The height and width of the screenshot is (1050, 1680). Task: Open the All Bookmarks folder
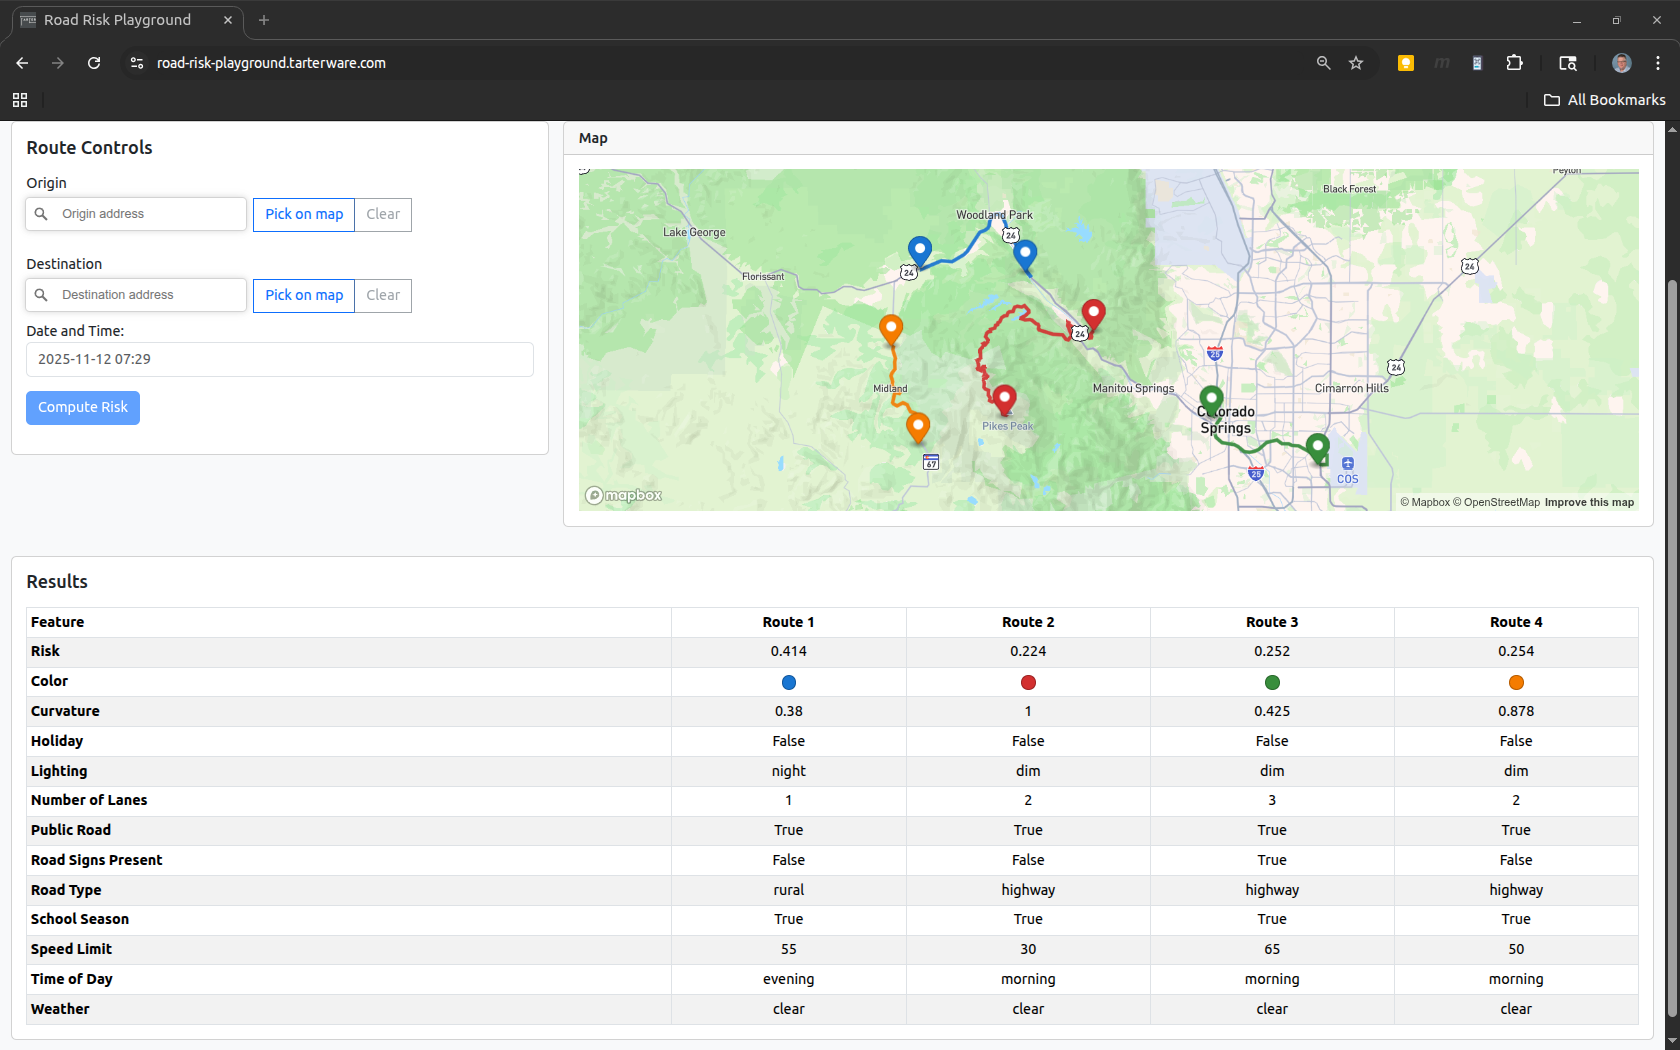coord(1605,100)
